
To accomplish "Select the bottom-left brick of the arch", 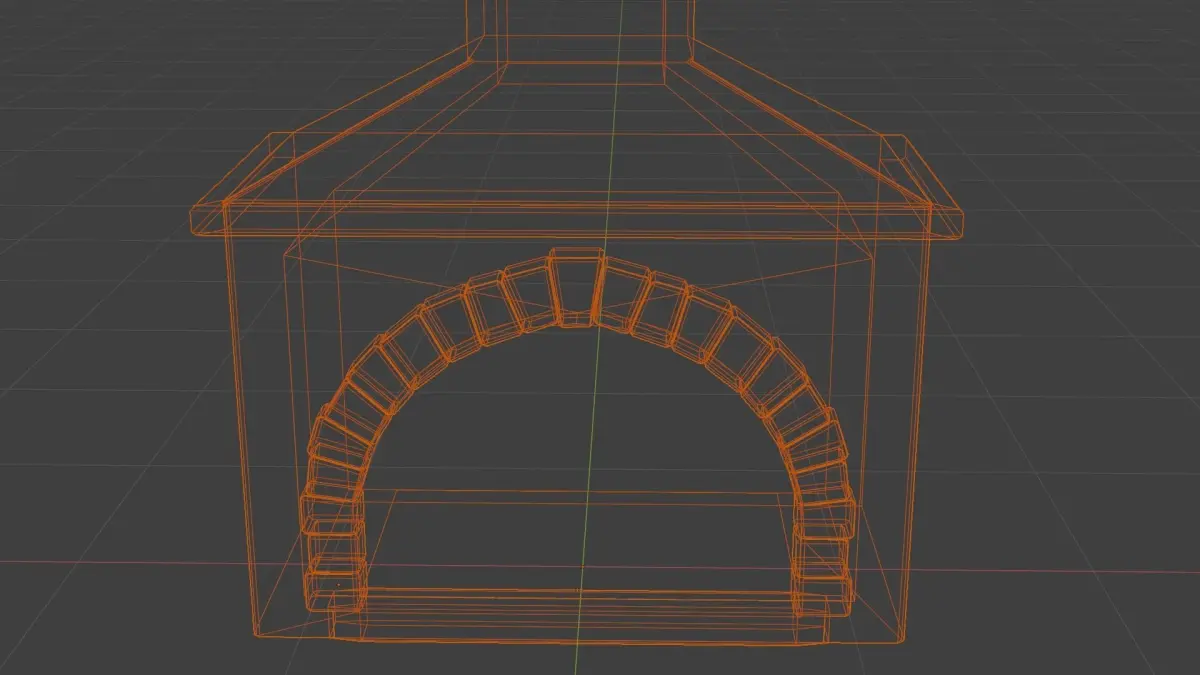I will click(x=335, y=584).
